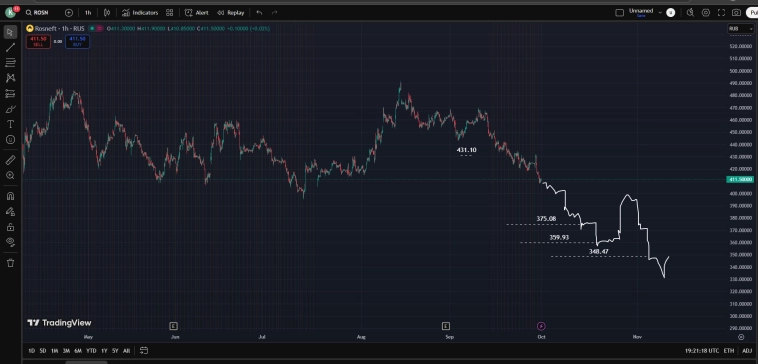Open the Indicators dialog
758x364 pixels.
click(x=140, y=13)
